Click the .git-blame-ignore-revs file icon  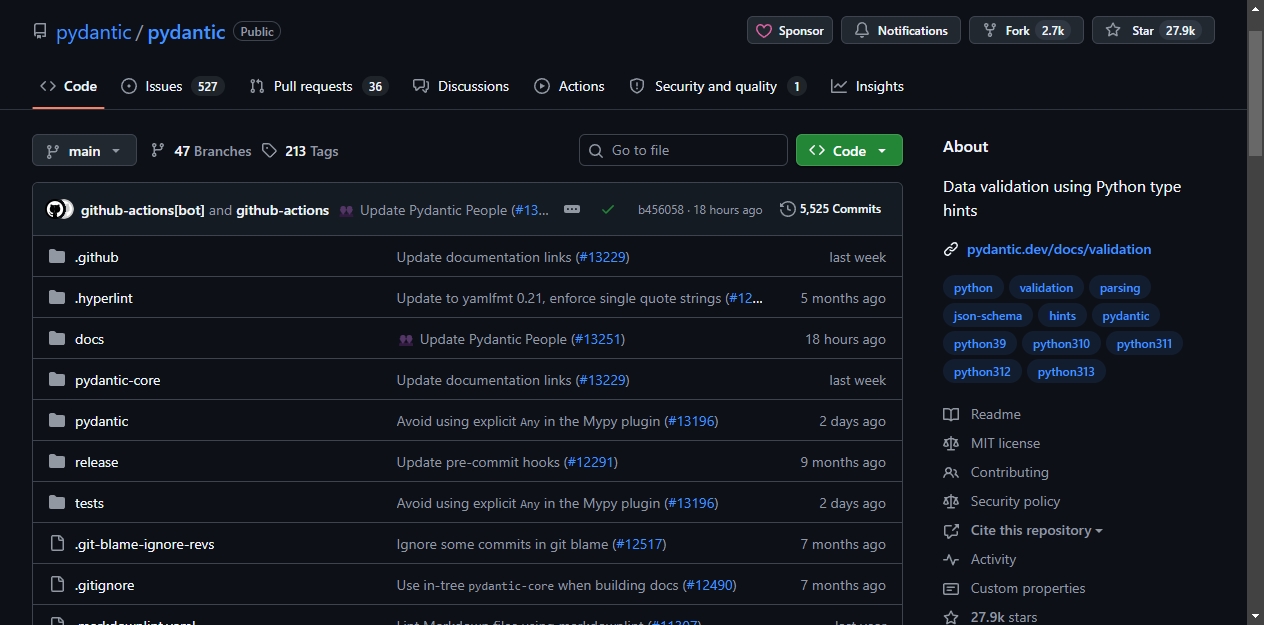click(57, 544)
